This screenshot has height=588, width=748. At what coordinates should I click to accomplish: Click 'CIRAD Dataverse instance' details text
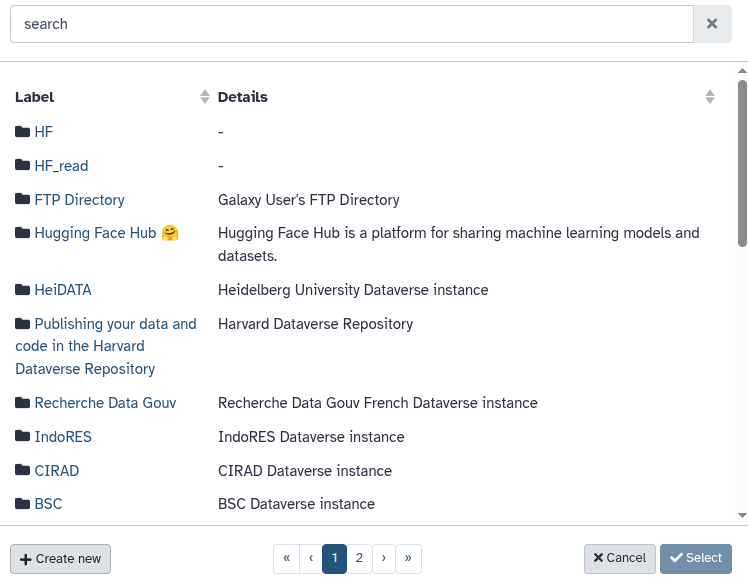click(305, 471)
